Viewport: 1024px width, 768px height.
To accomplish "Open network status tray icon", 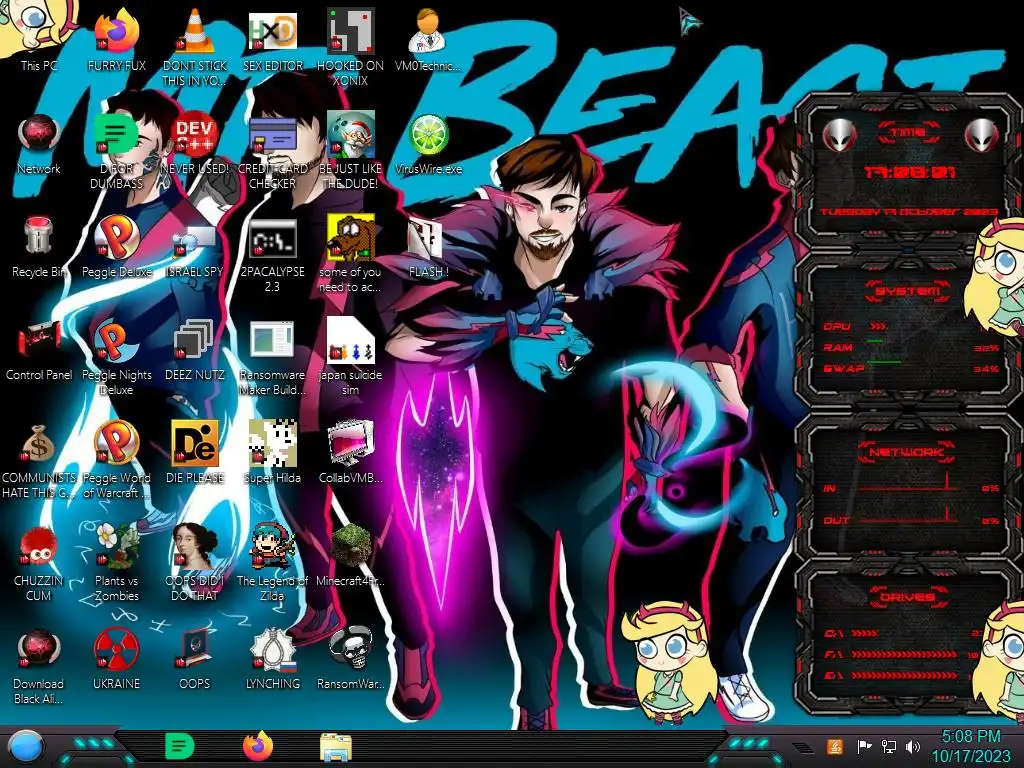I will click(x=889, y=746).
